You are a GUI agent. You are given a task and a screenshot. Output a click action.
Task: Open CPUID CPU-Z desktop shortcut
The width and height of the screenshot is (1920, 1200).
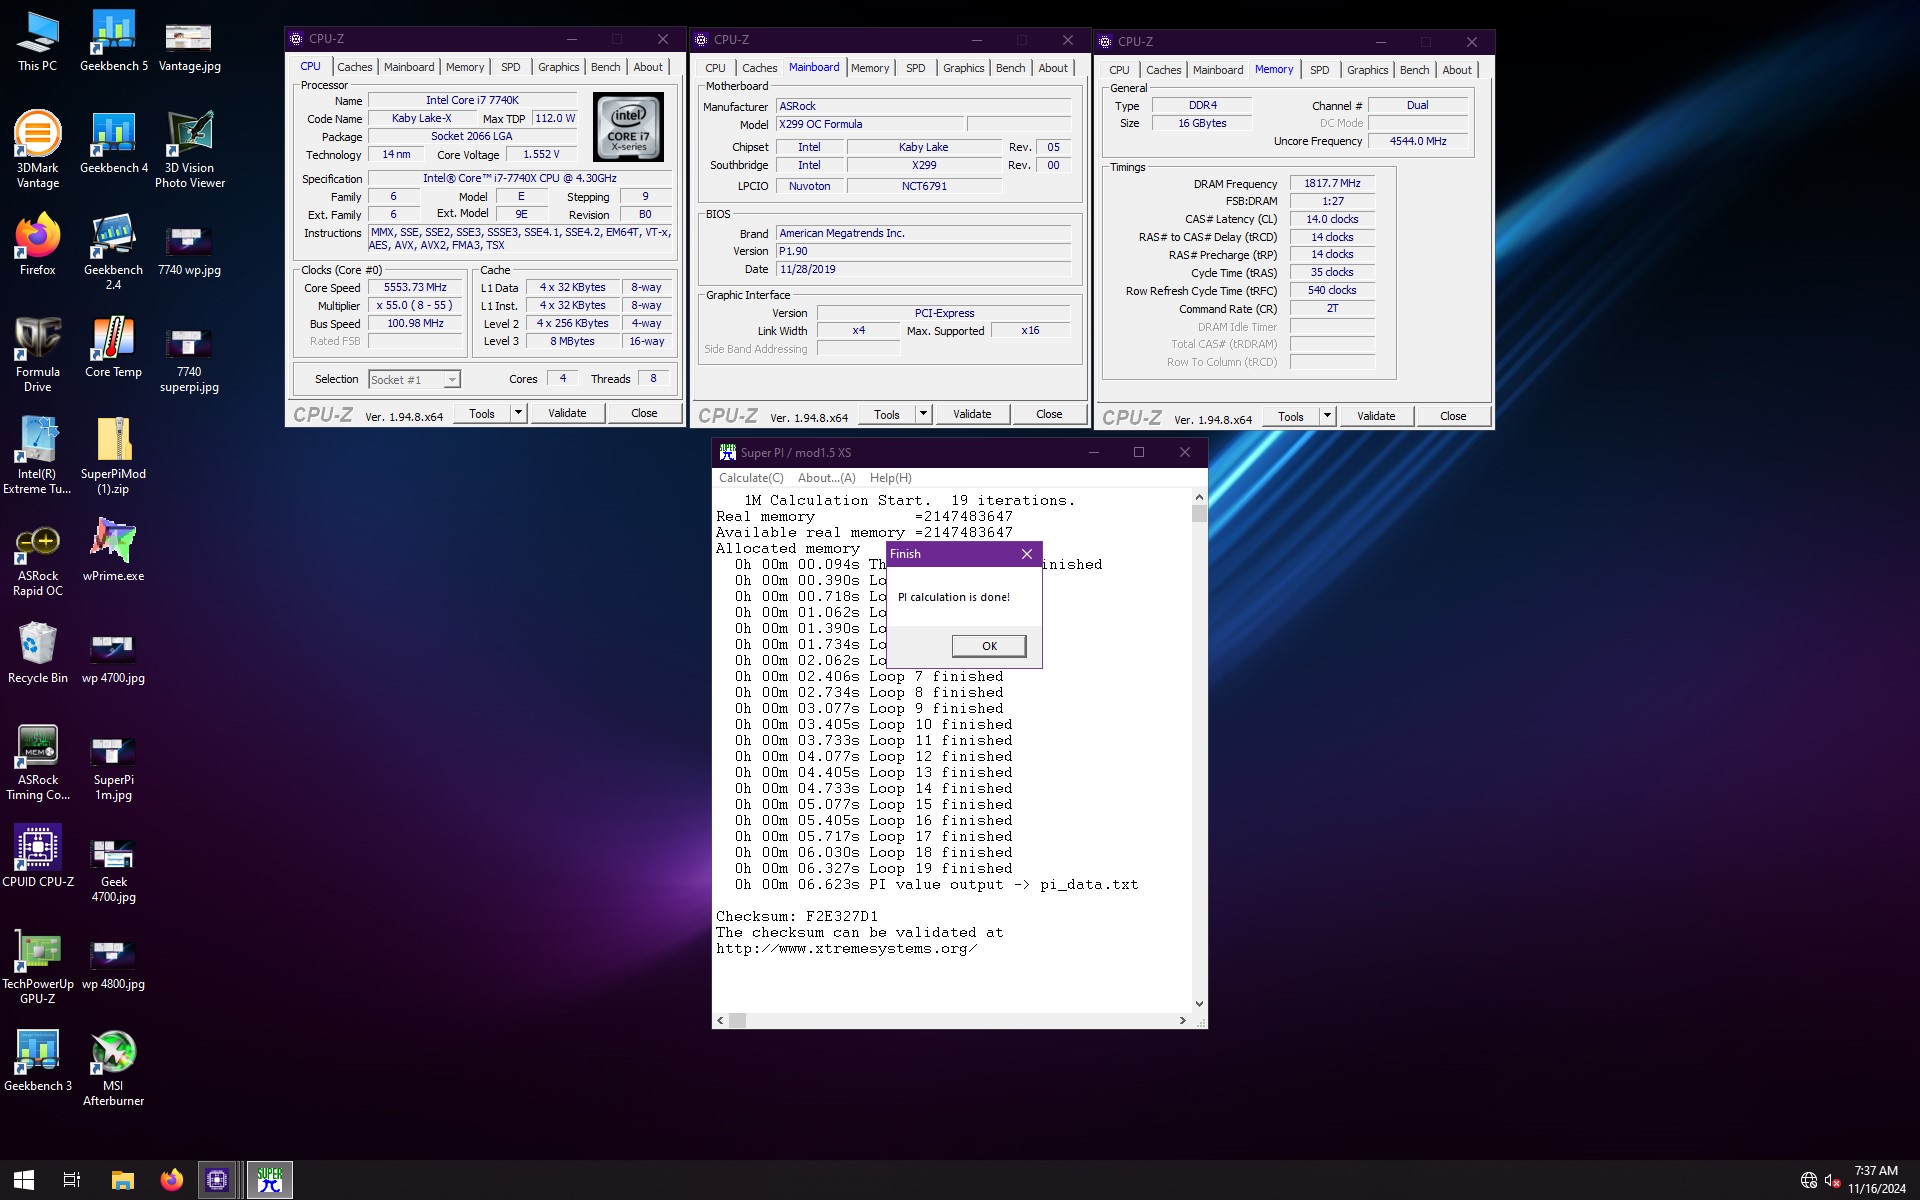38,857
